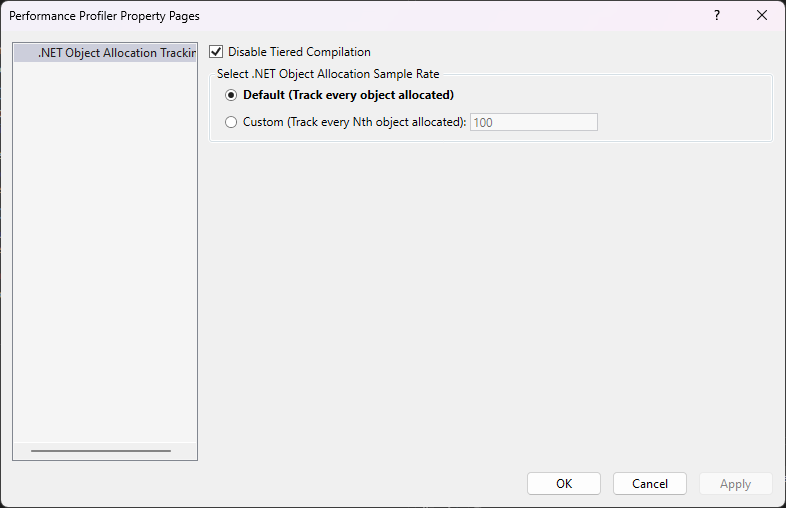Click the "Disable Tiered Compilation" label text
The image size is (786, 508).
tap(299, 52)
